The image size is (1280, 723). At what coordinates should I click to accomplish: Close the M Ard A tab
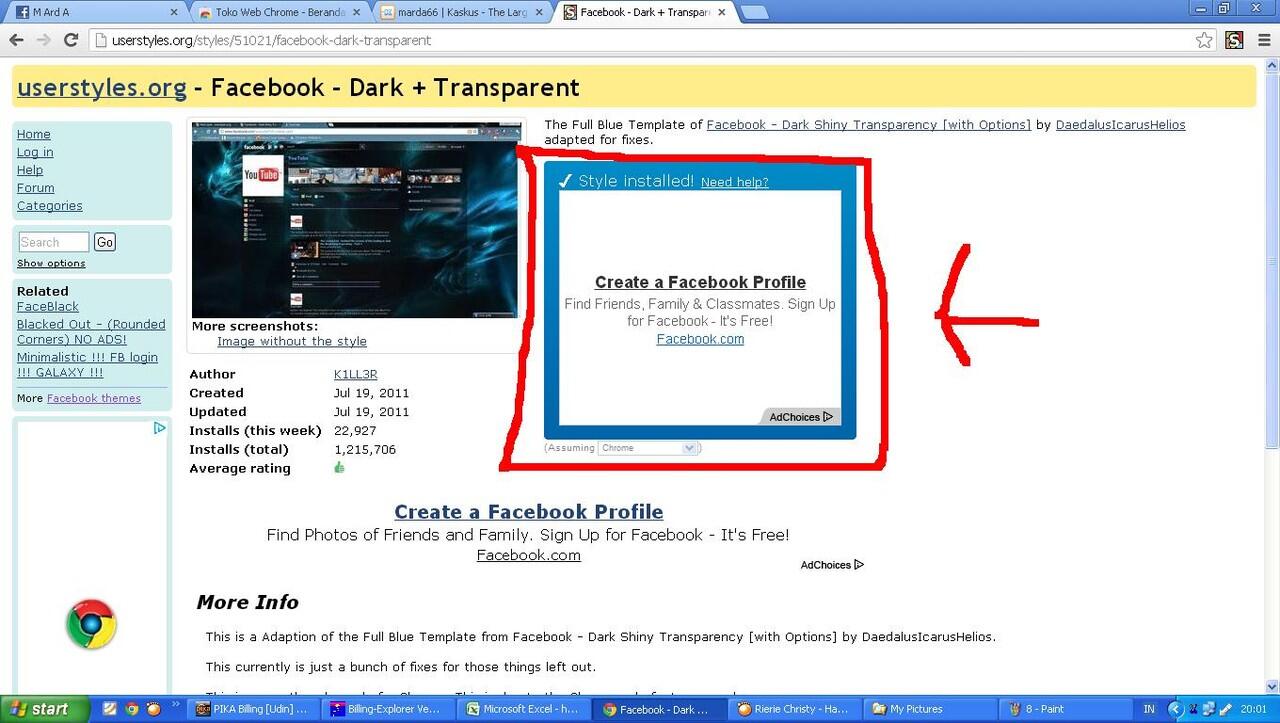(173, 12)
